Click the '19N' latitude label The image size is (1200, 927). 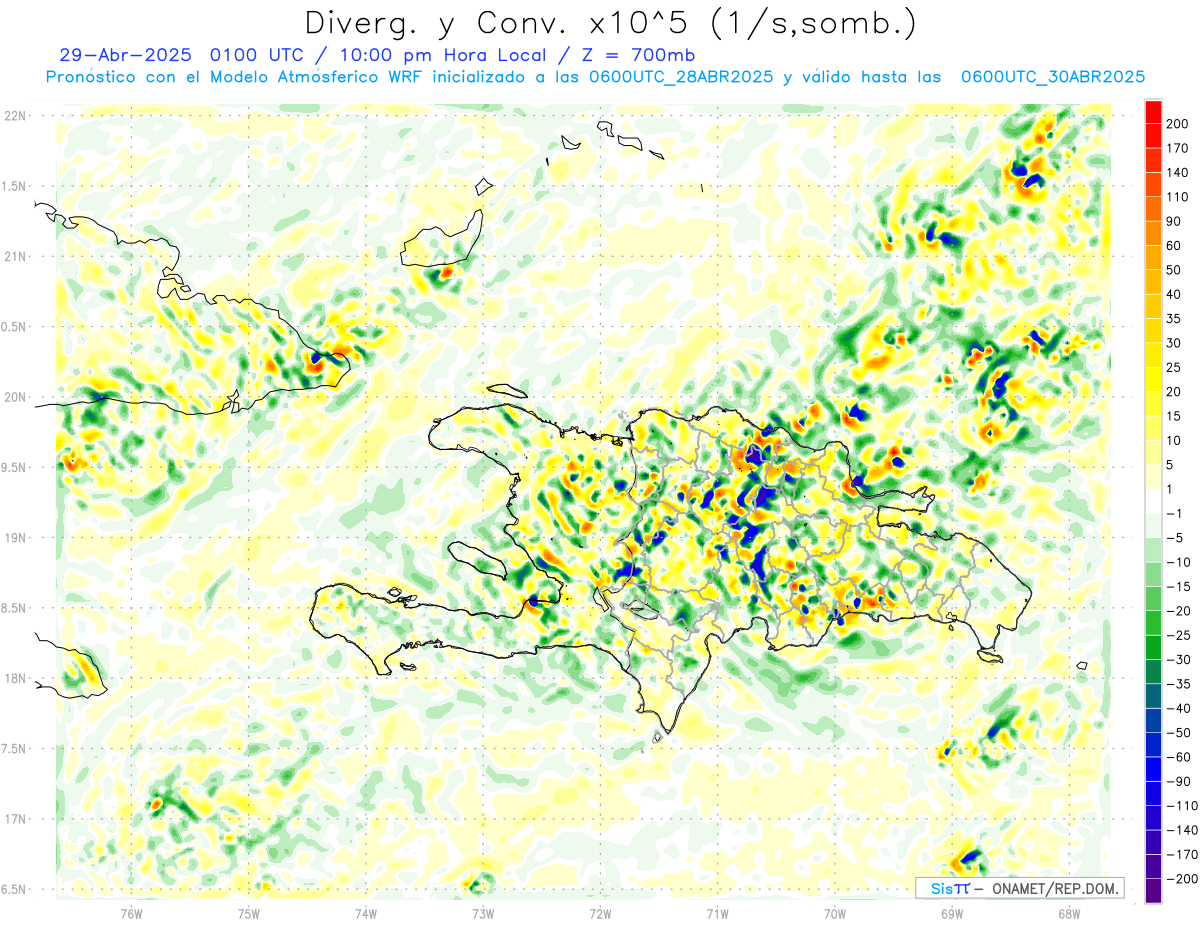point(14,538)
